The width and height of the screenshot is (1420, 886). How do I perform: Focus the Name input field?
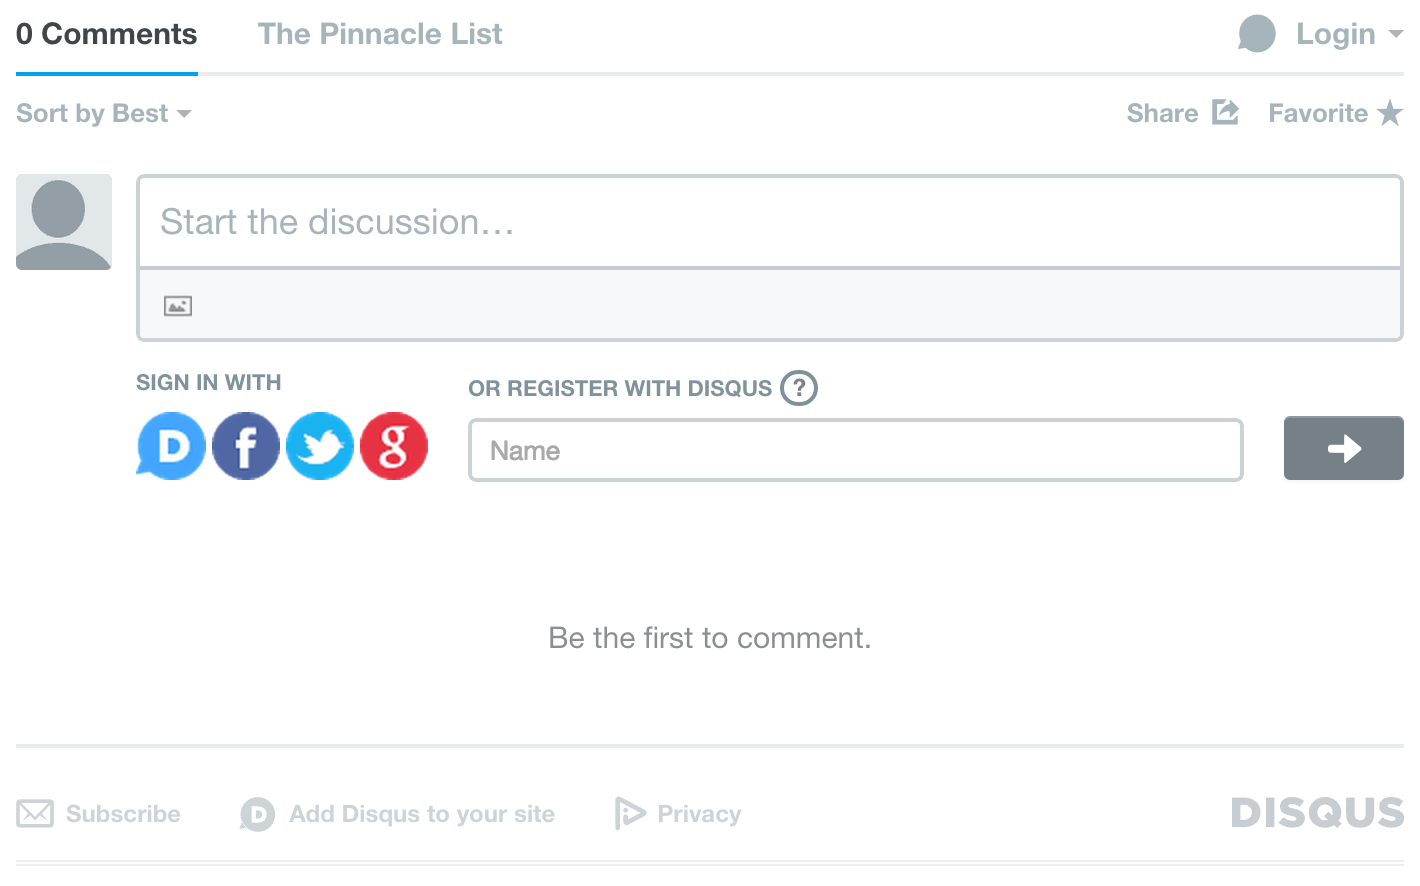click(x=855, y=450)
